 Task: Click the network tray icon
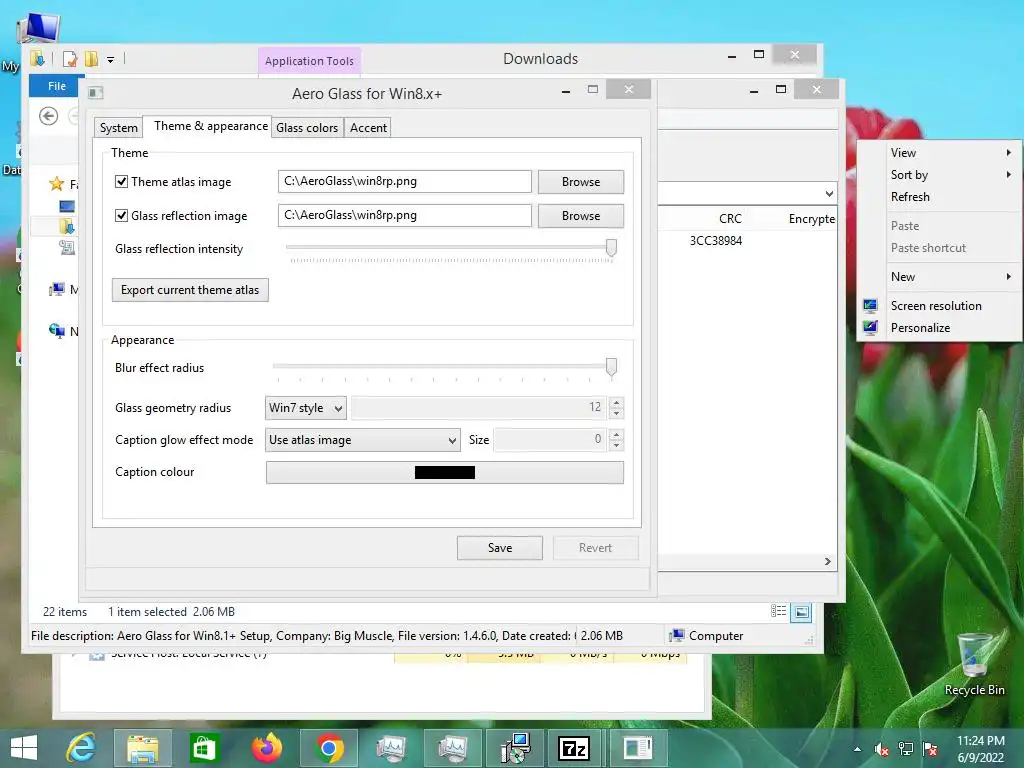tap(906, 749)
